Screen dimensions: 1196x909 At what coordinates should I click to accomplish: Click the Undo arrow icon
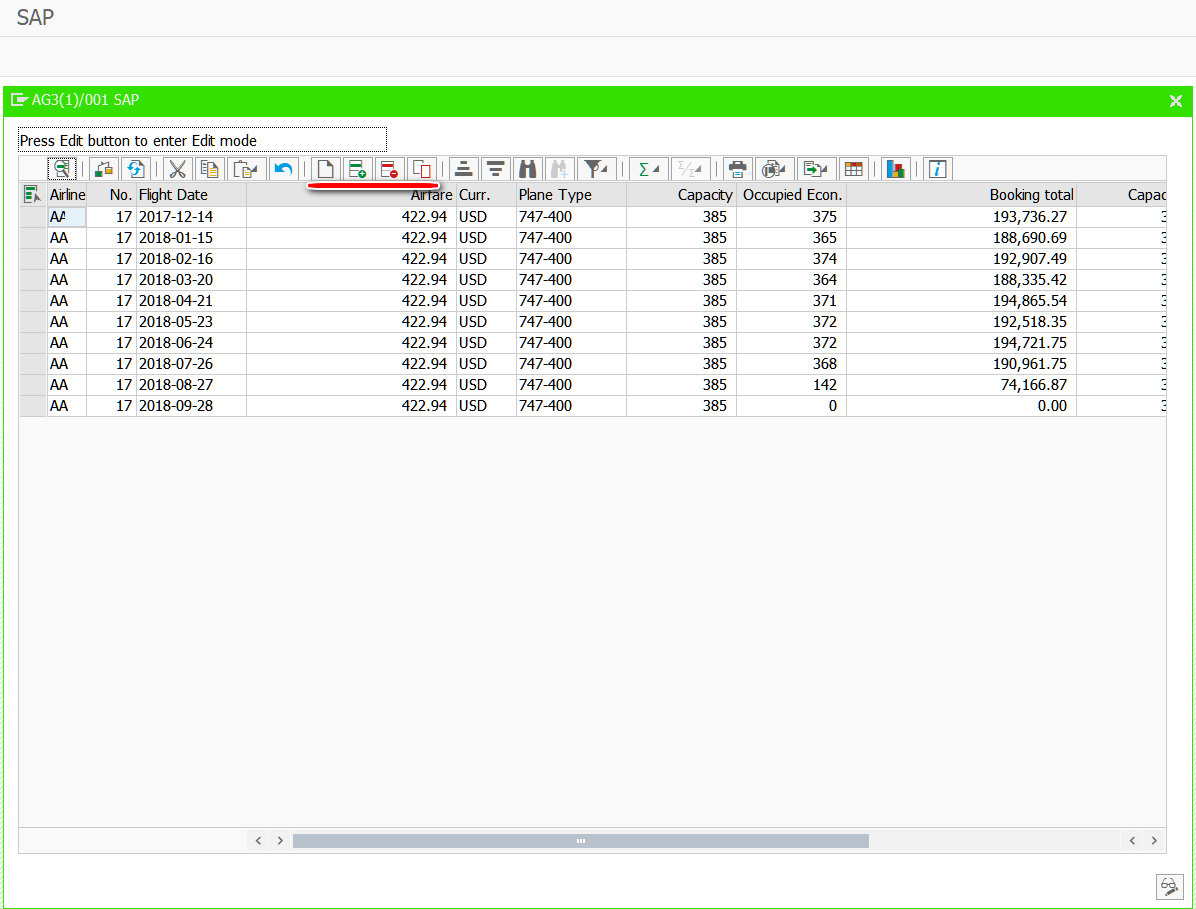tap(284, 169)
